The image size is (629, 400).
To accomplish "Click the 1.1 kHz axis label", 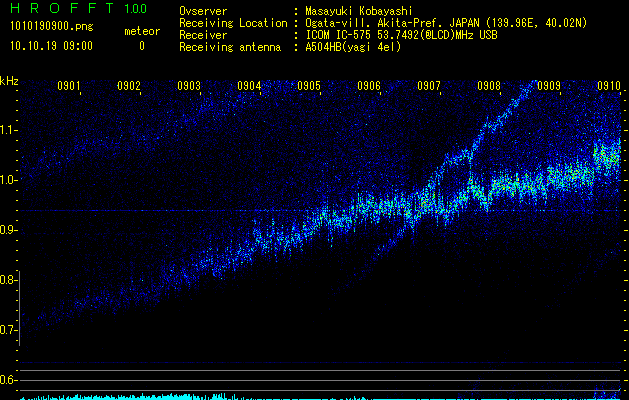I will coord(8,130).
